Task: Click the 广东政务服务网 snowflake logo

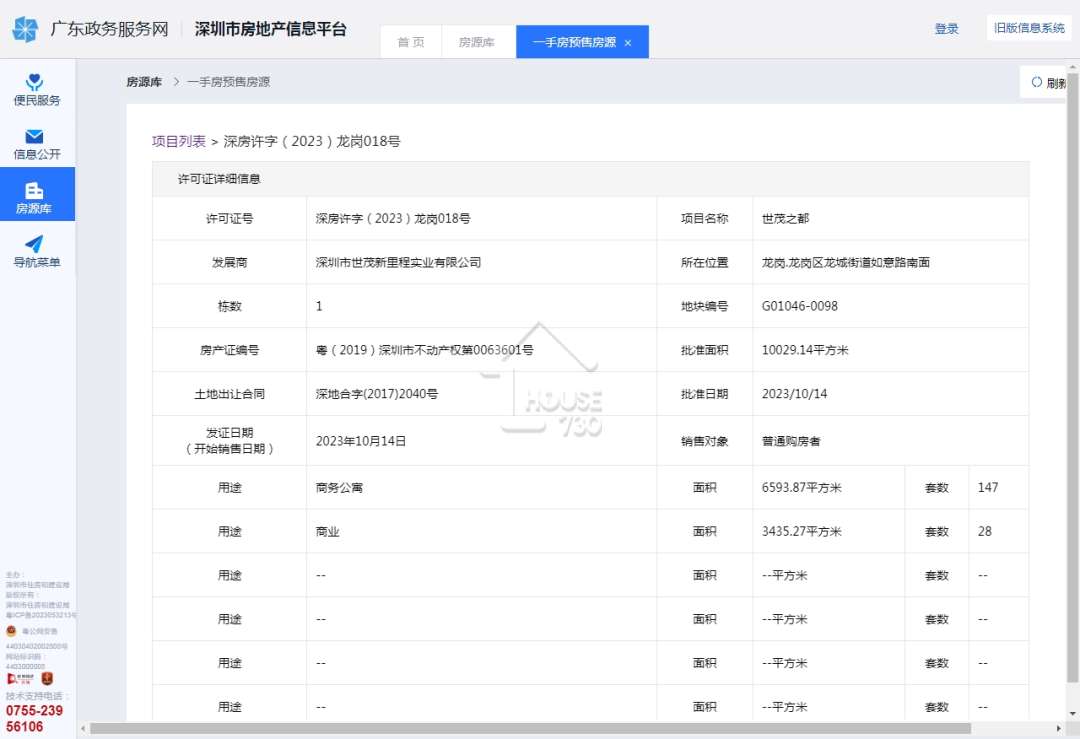Action: pyautogui.click(x=25, y=29)
